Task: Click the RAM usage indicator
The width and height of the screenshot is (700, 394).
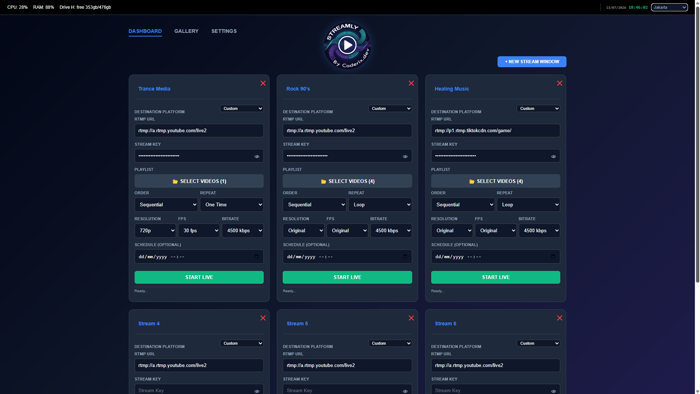Action: pos(43,7)
